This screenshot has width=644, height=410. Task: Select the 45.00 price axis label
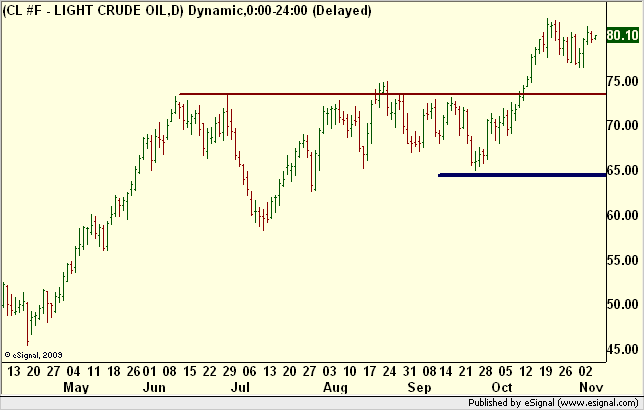[x=623, y=349]
